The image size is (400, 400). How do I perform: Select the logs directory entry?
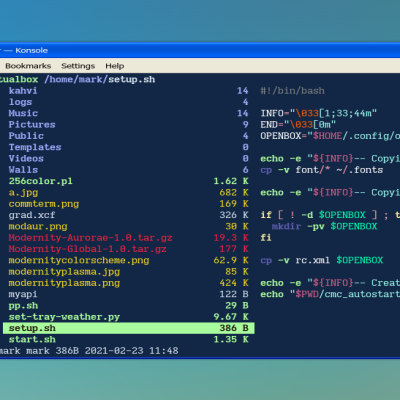click(x=128, y=102)
